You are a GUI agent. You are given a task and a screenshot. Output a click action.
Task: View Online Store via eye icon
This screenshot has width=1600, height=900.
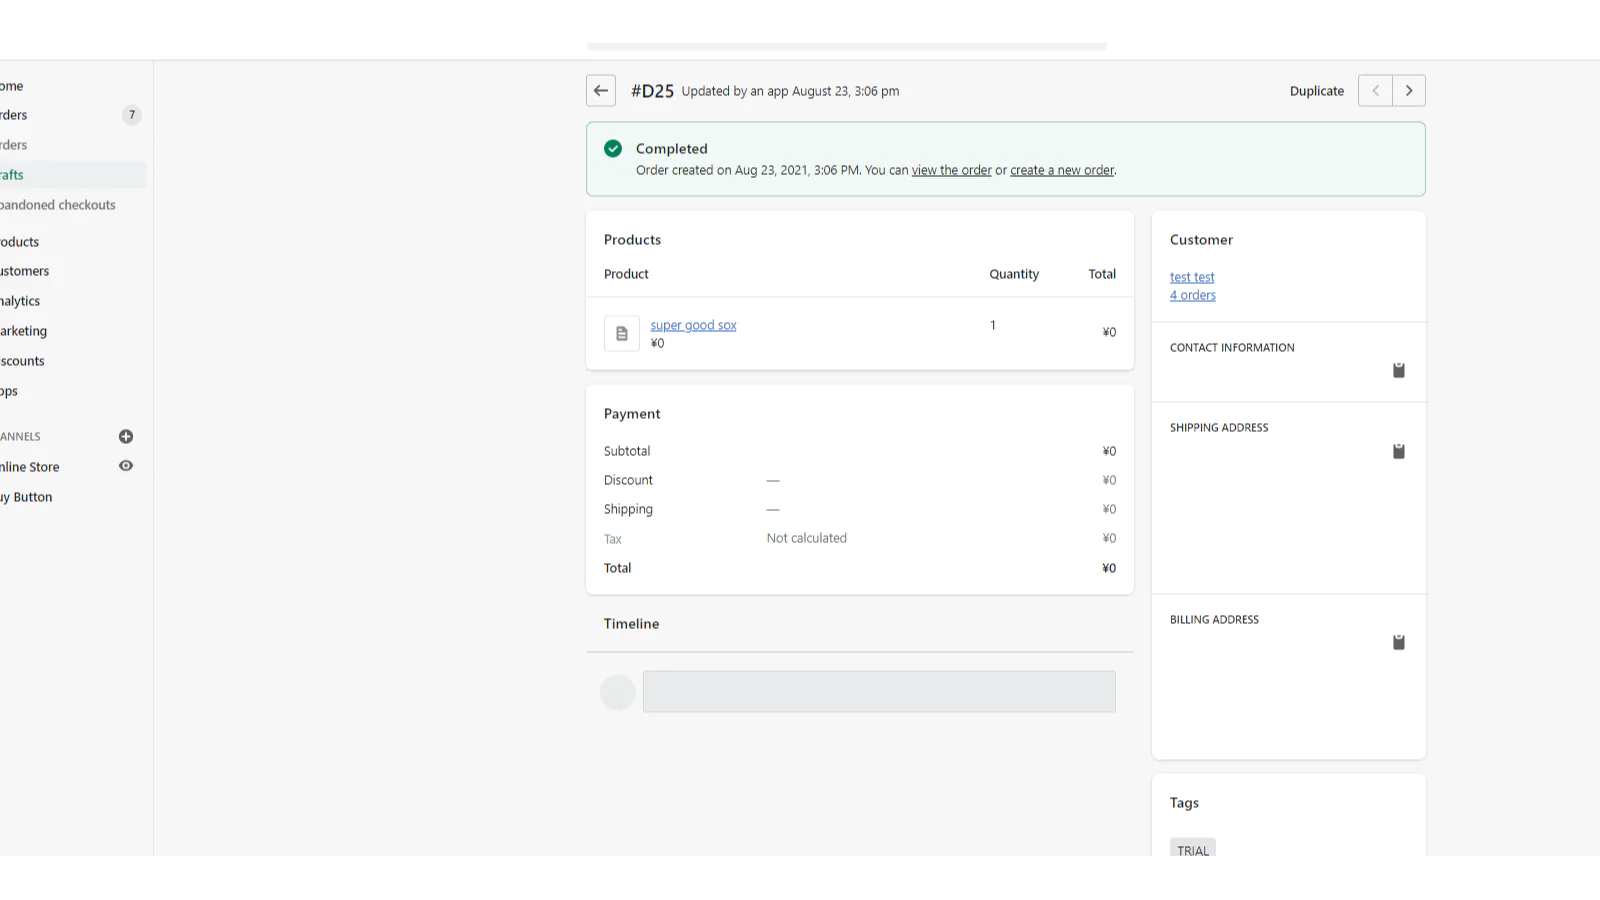point(126,466)
